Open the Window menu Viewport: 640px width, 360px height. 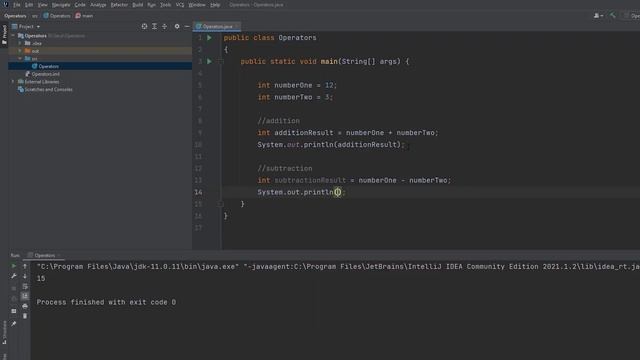197,5
